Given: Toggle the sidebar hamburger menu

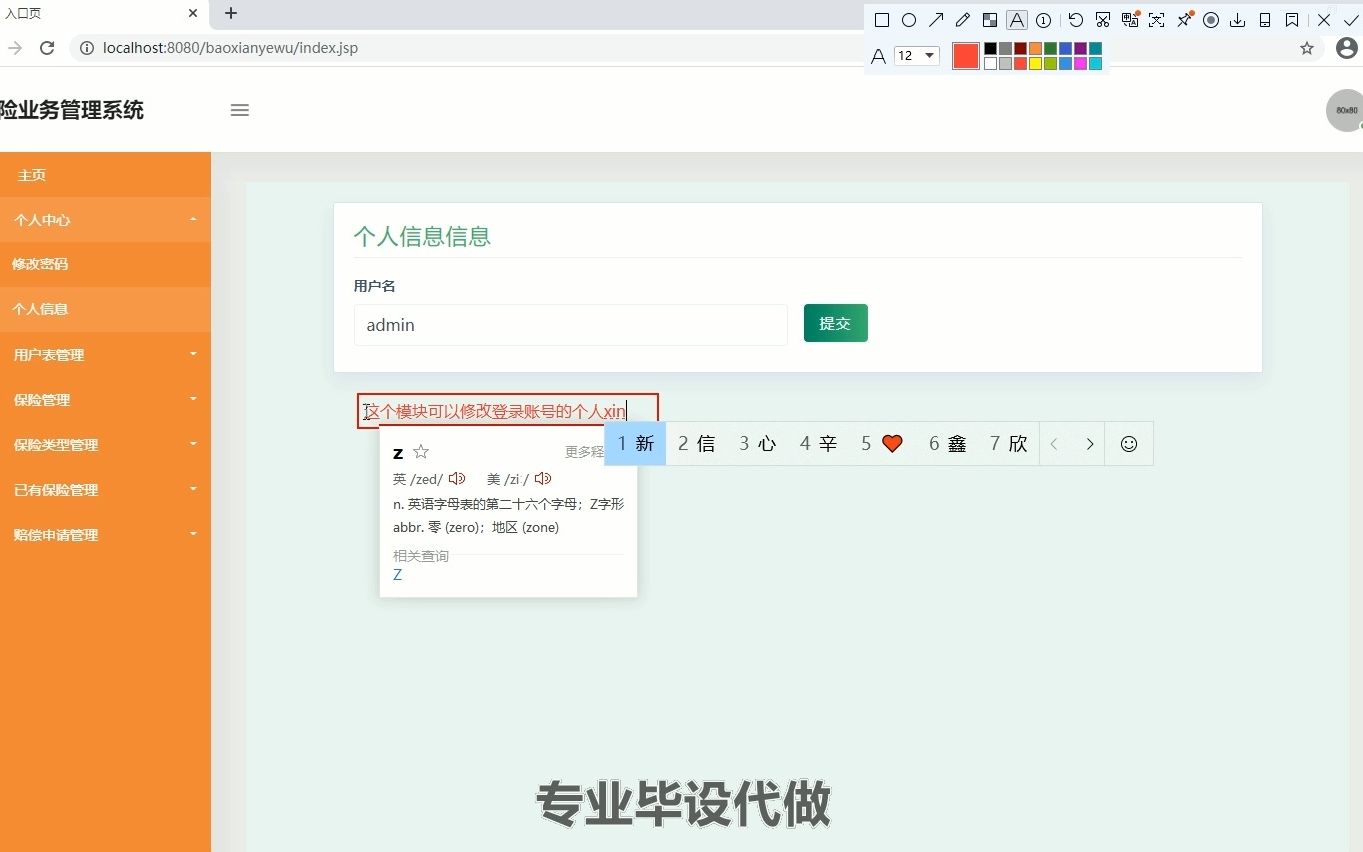Looking at the screenshot, I should (240, 110).
